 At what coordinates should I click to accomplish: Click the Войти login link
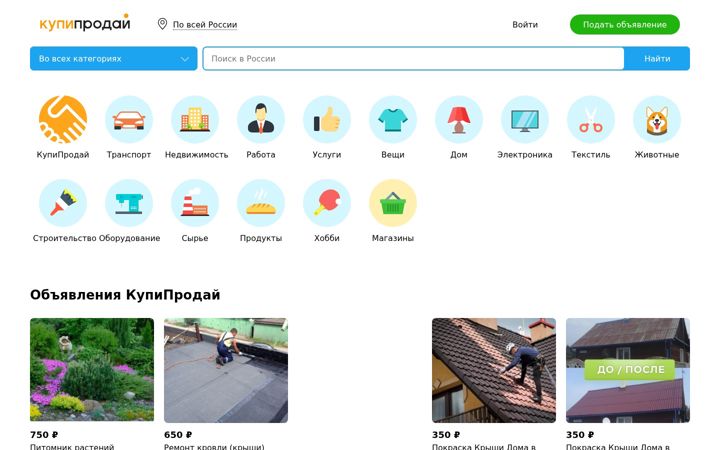(525, 24)
